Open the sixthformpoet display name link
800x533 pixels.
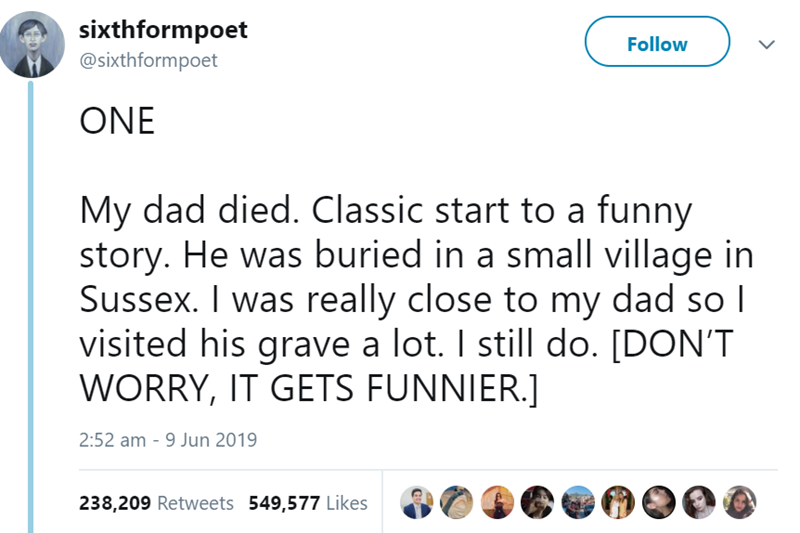163,29
